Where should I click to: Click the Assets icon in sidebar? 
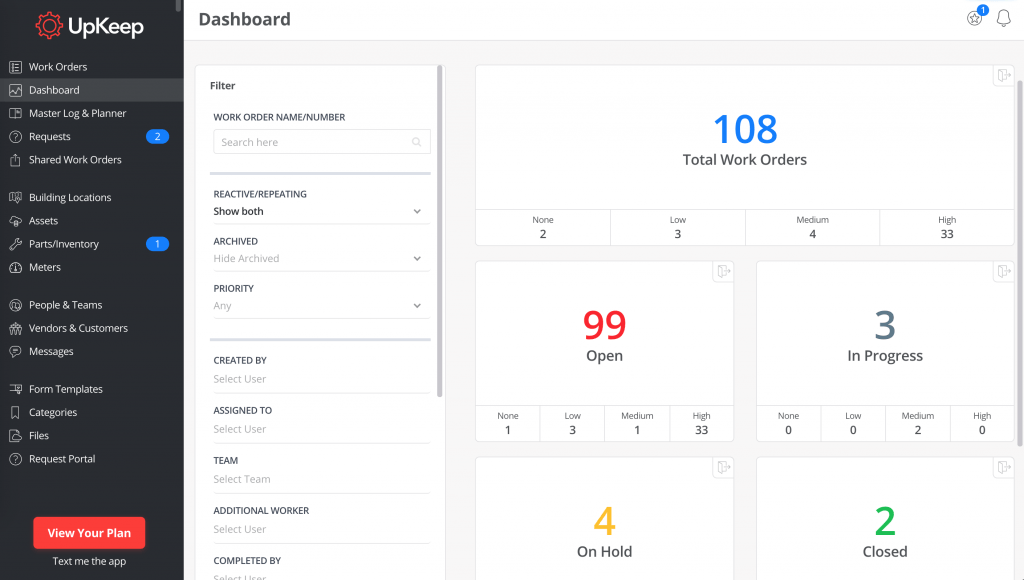[x=15, y=221]
